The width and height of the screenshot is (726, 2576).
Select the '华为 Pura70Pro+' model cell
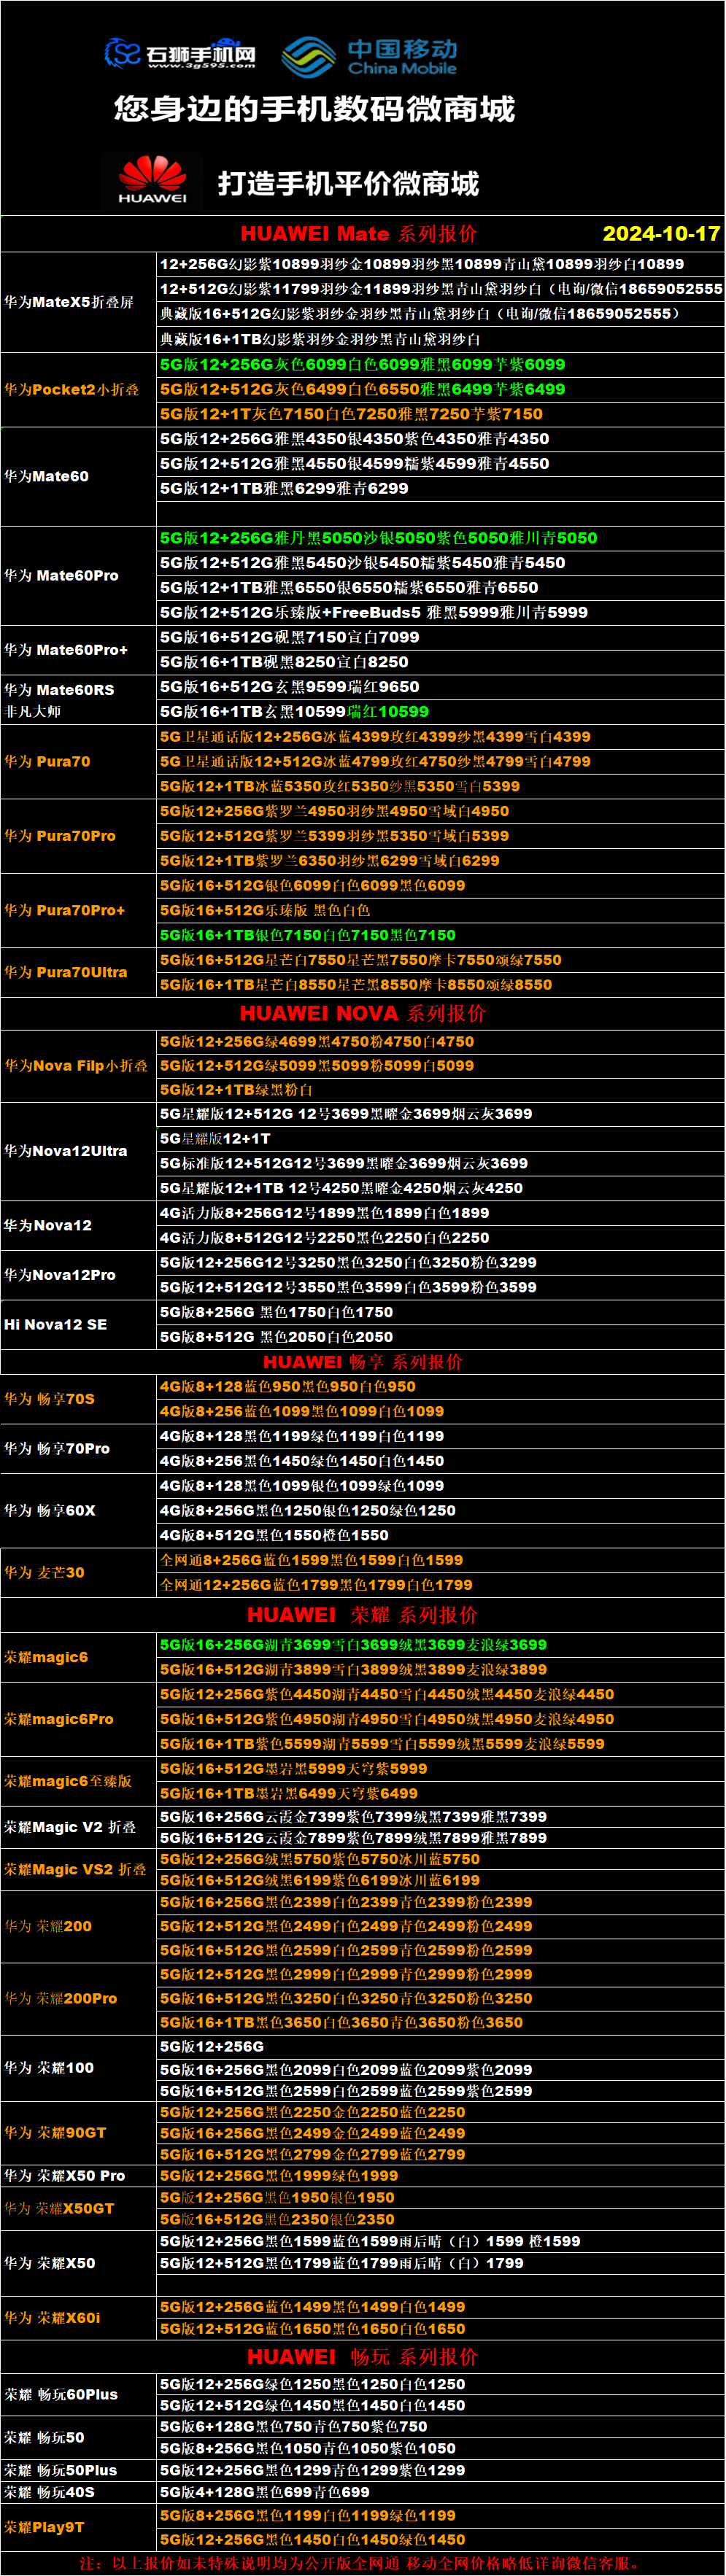[x=78, y=911]
